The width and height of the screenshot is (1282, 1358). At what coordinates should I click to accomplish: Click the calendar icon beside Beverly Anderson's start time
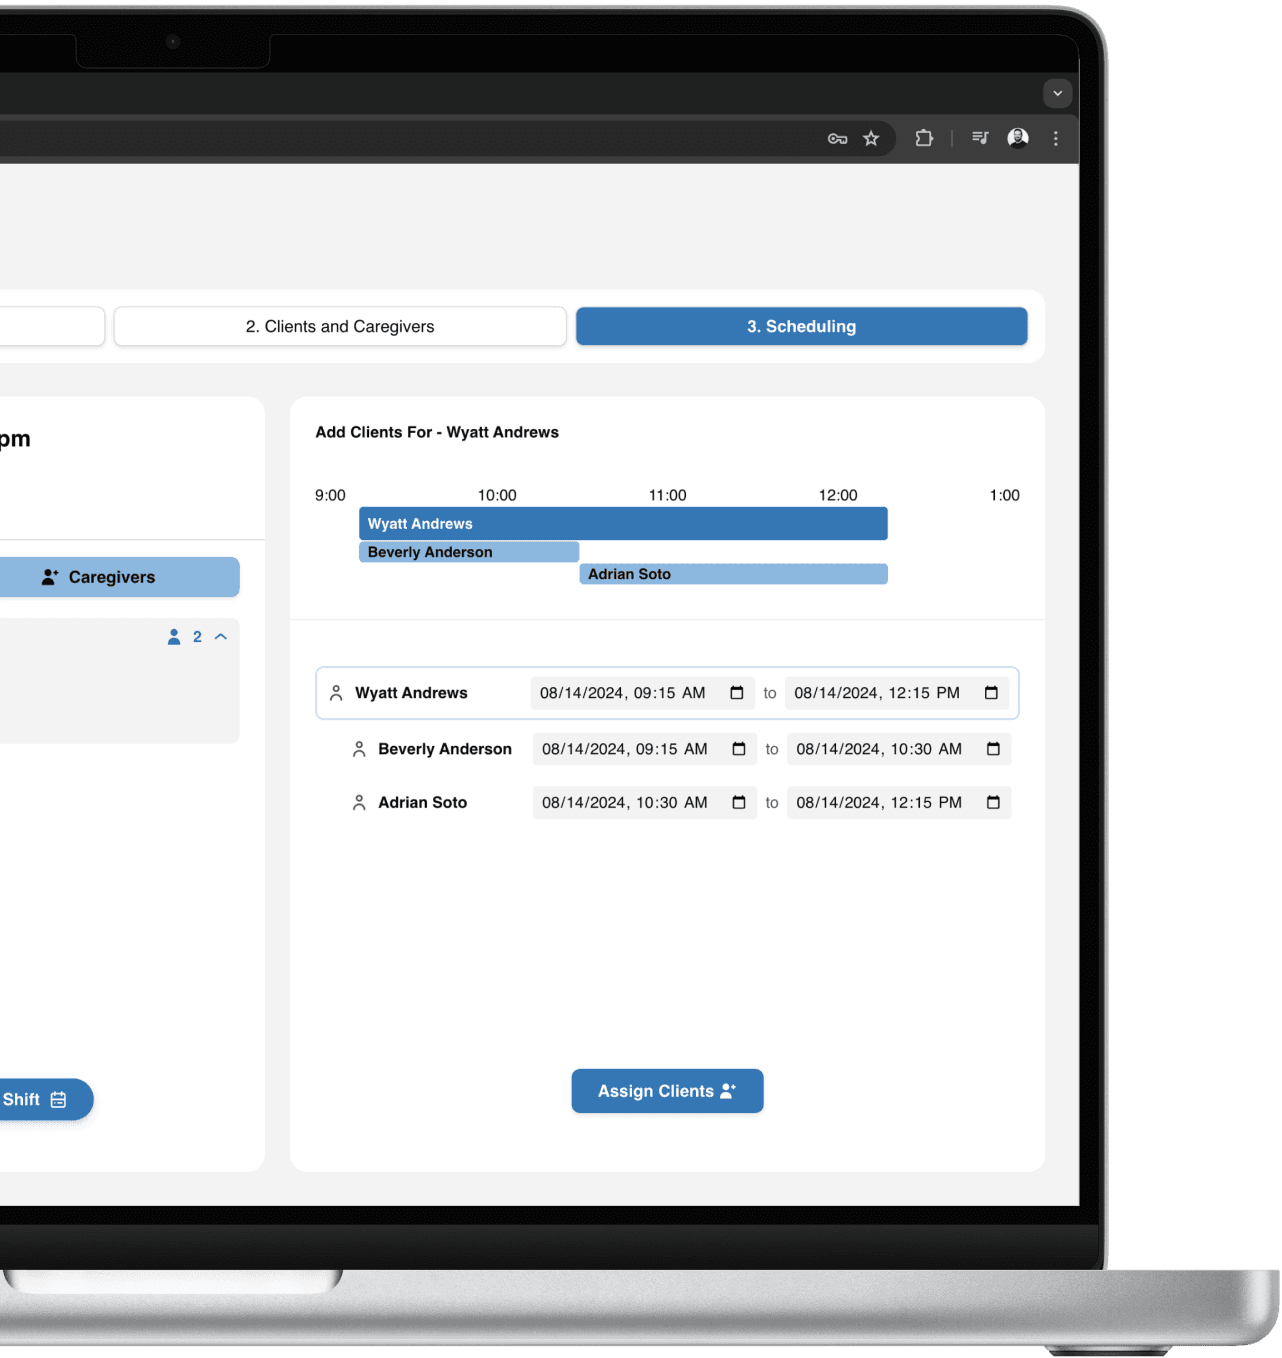tap(740, 748)
